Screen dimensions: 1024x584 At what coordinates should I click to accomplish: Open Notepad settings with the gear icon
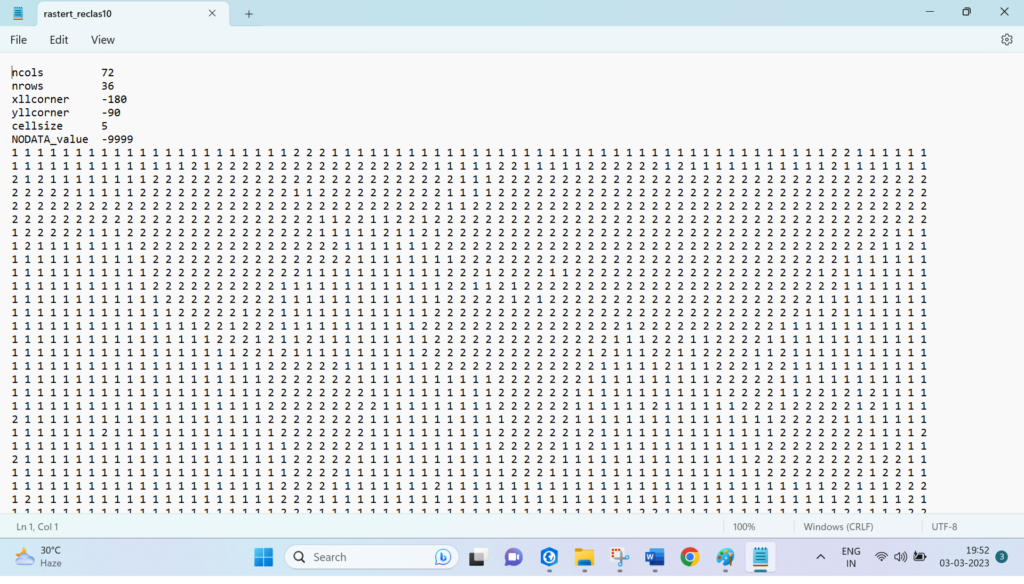1007,39
